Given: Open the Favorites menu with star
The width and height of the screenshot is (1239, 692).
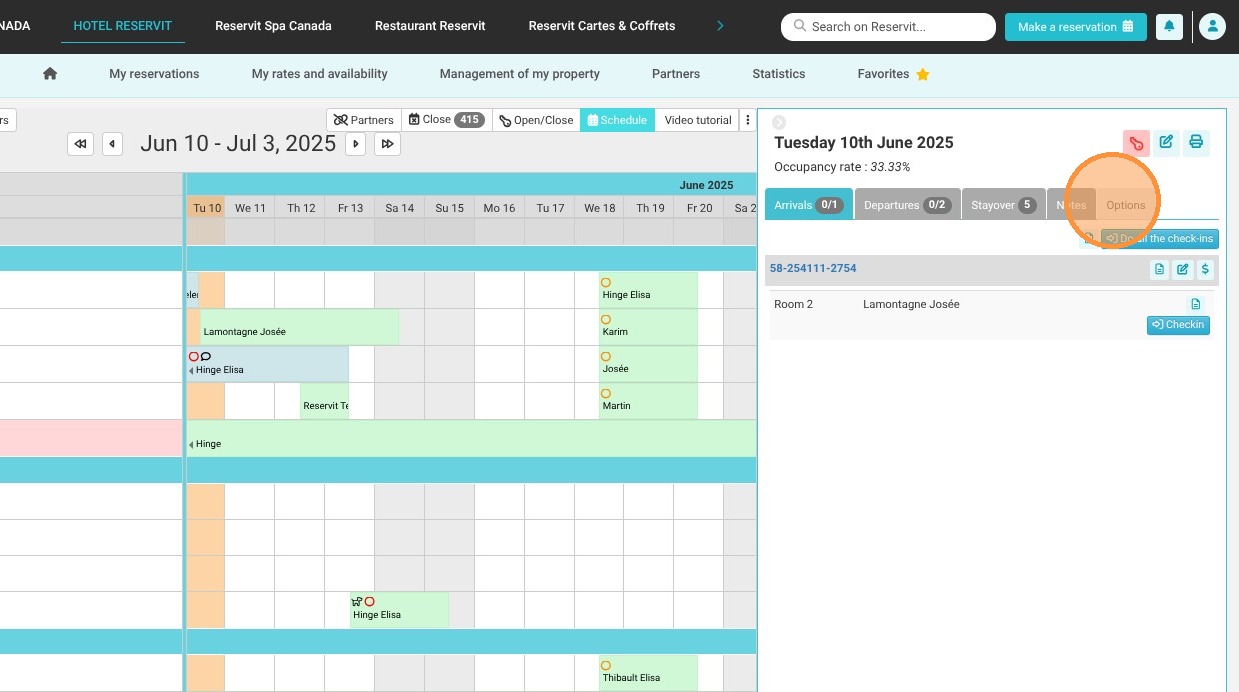Looking at the screenshot, I should 894,74.
